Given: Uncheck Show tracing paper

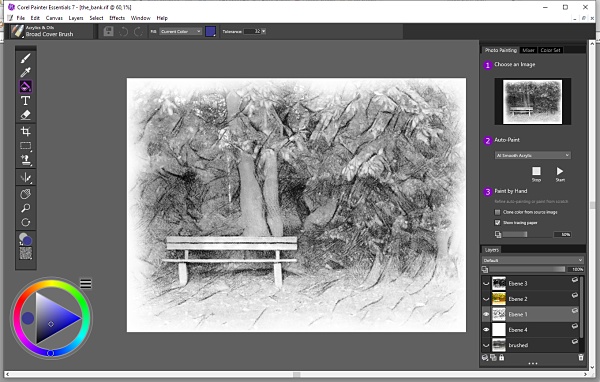Looking at the screenshot, I should pos(497,222).
